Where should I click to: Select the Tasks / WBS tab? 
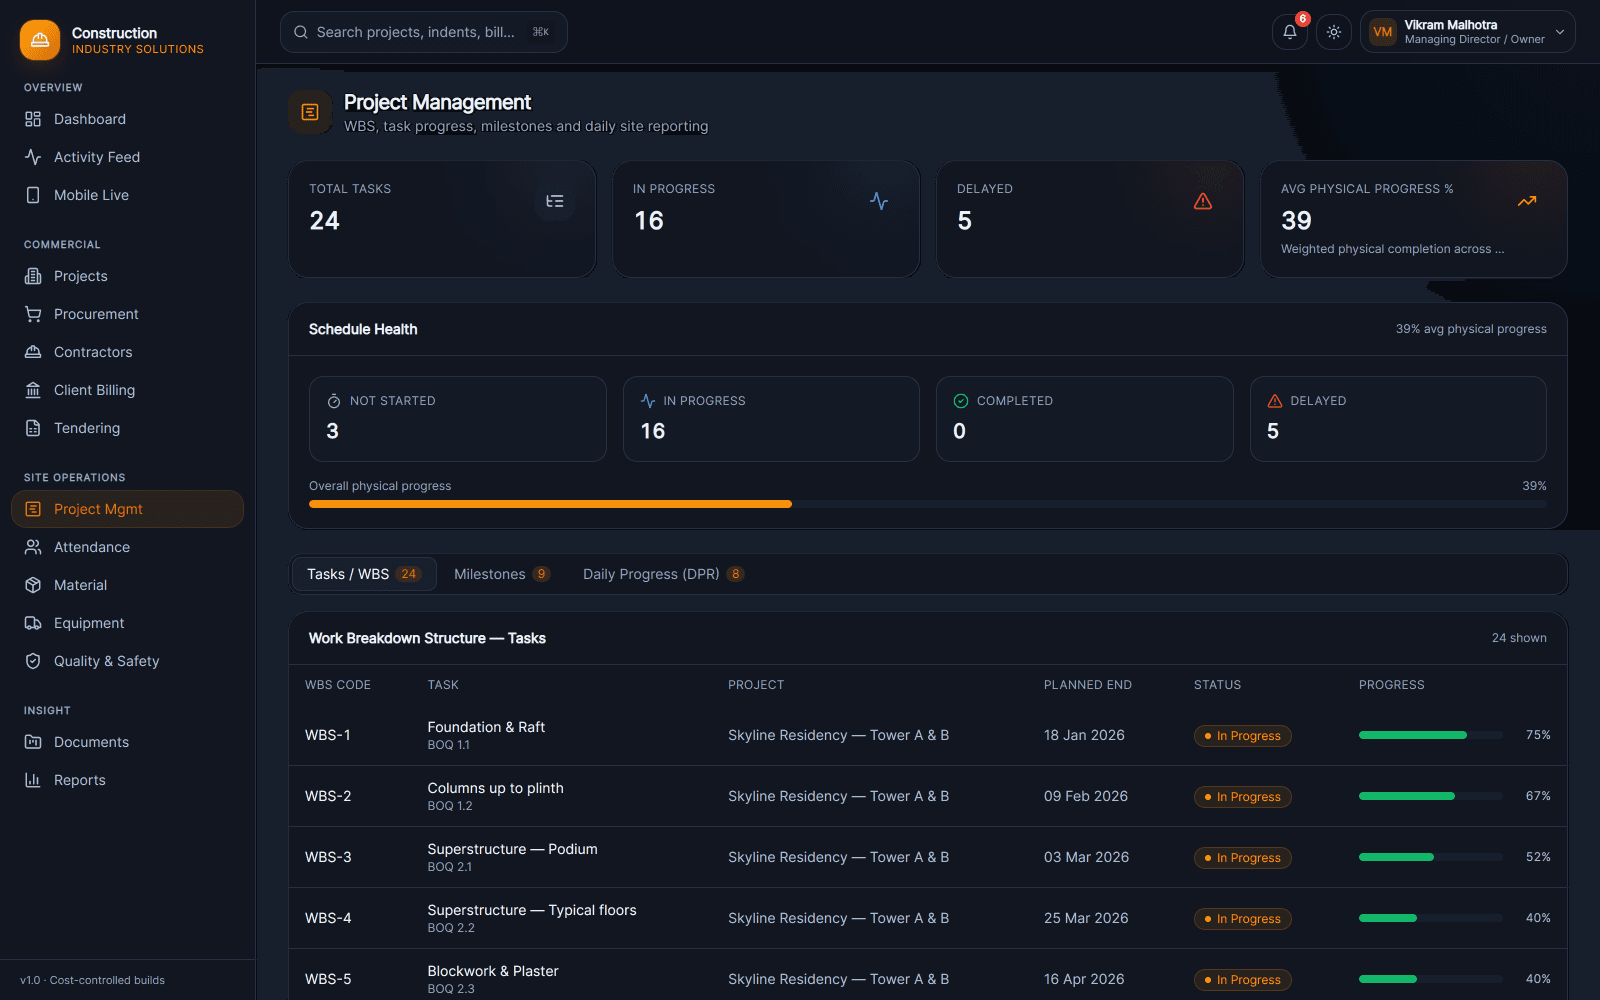(364, 574)
